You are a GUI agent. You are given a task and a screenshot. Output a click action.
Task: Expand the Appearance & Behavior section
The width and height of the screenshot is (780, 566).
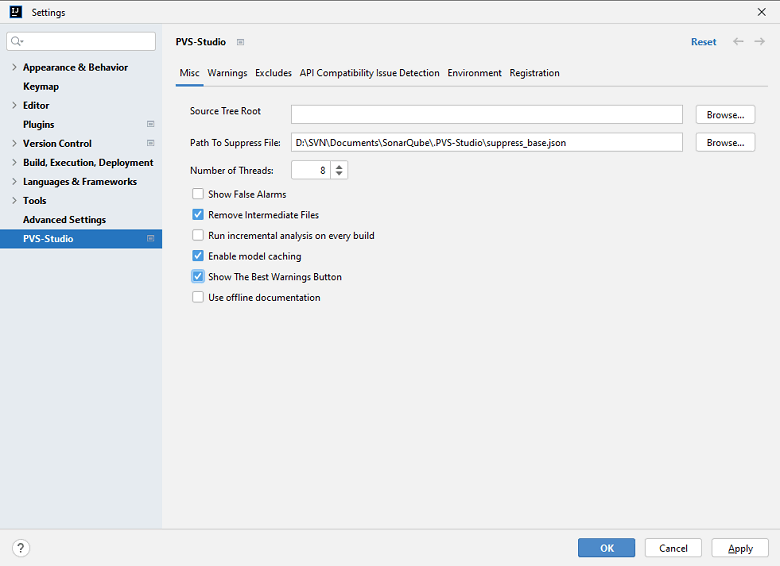tap(13, 67)
